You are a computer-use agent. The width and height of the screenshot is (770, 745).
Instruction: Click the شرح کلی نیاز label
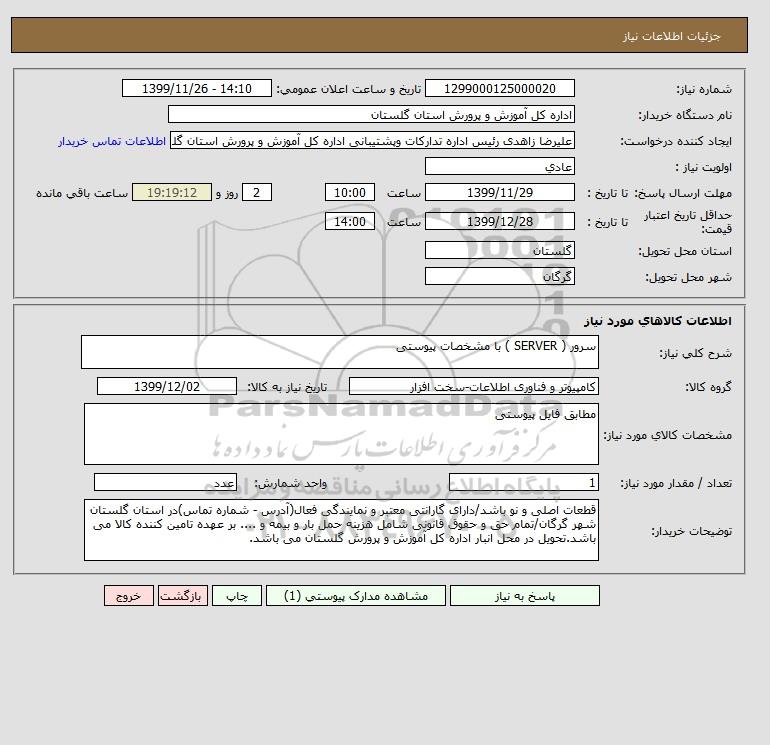pyautogui.click(x=695, y=353)
